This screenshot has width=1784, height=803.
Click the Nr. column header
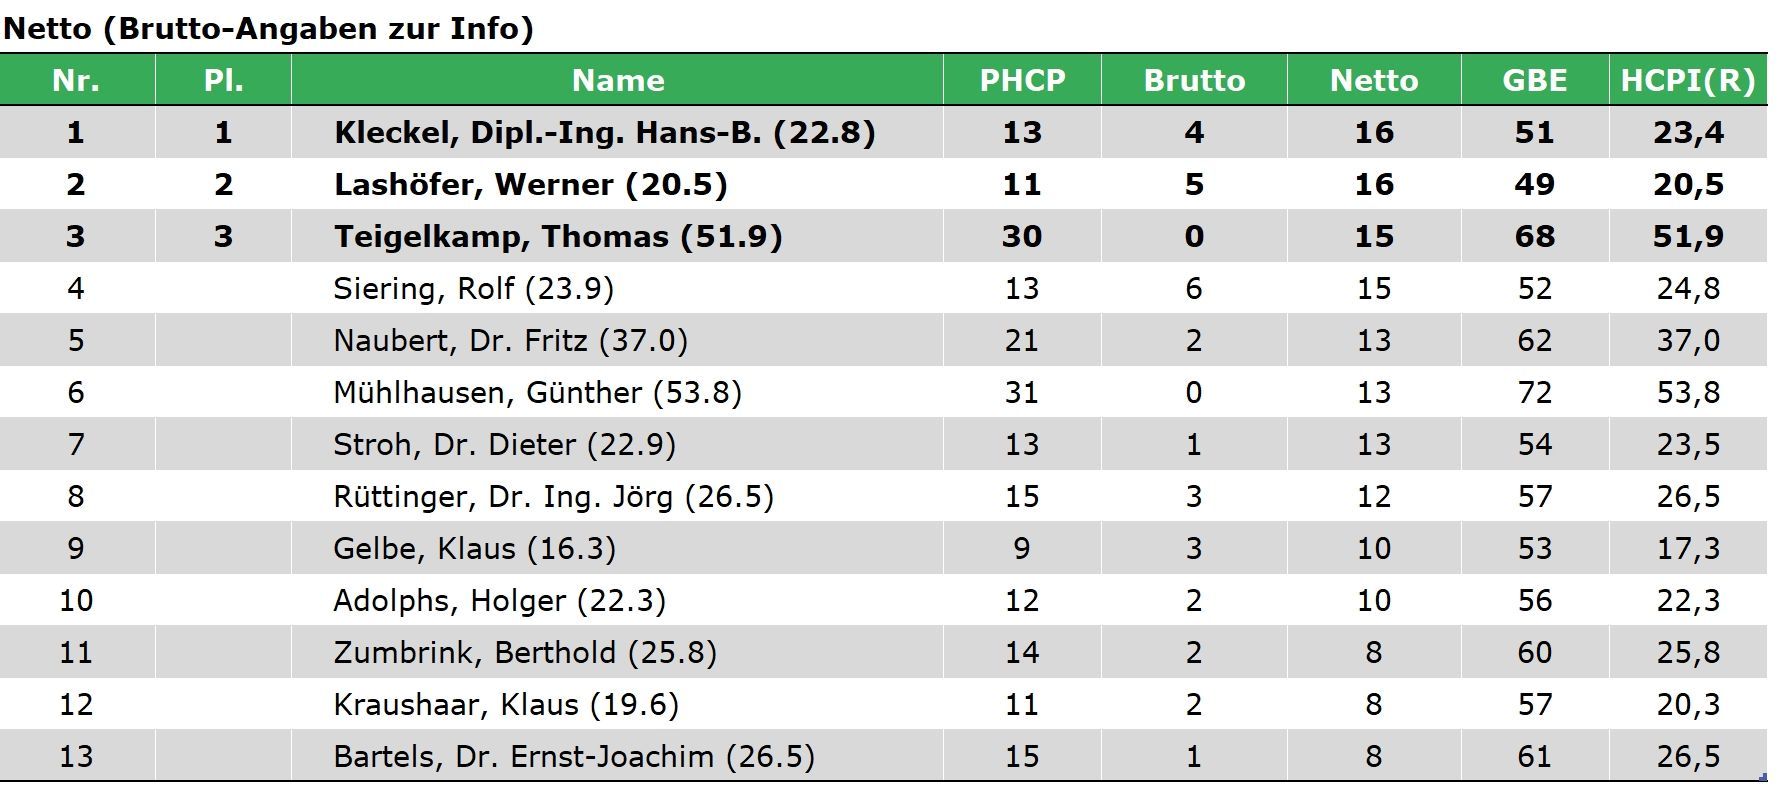pyautogui.click(x=76, y=80)
